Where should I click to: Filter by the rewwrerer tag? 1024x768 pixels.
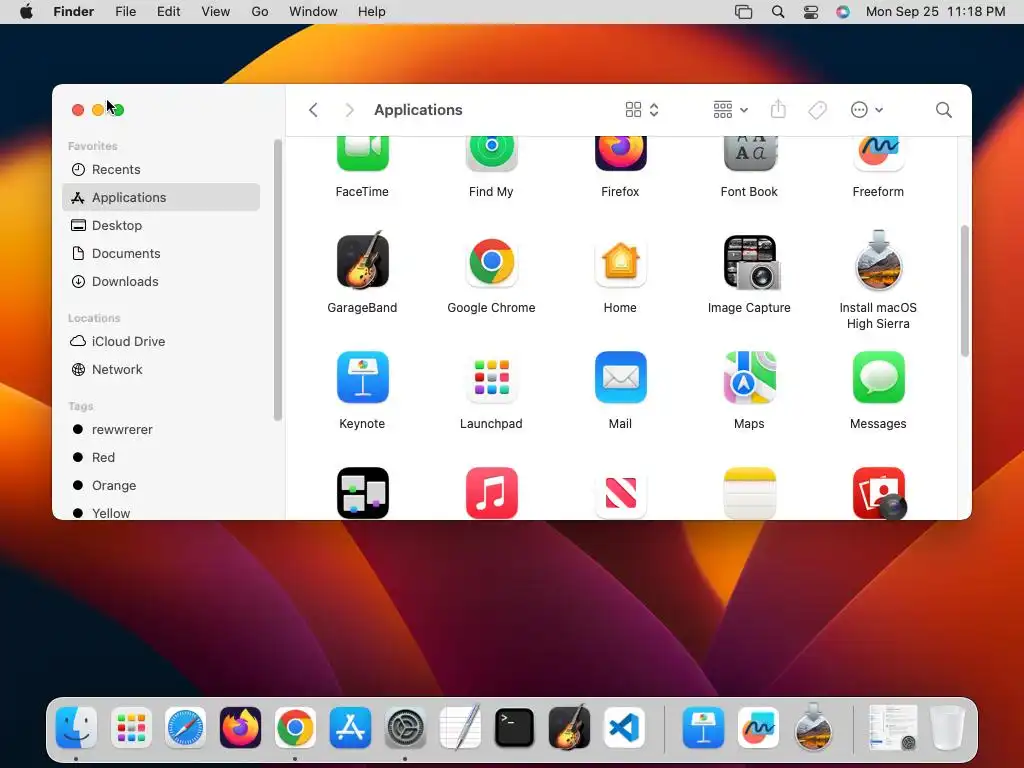[x=161, y=430]
